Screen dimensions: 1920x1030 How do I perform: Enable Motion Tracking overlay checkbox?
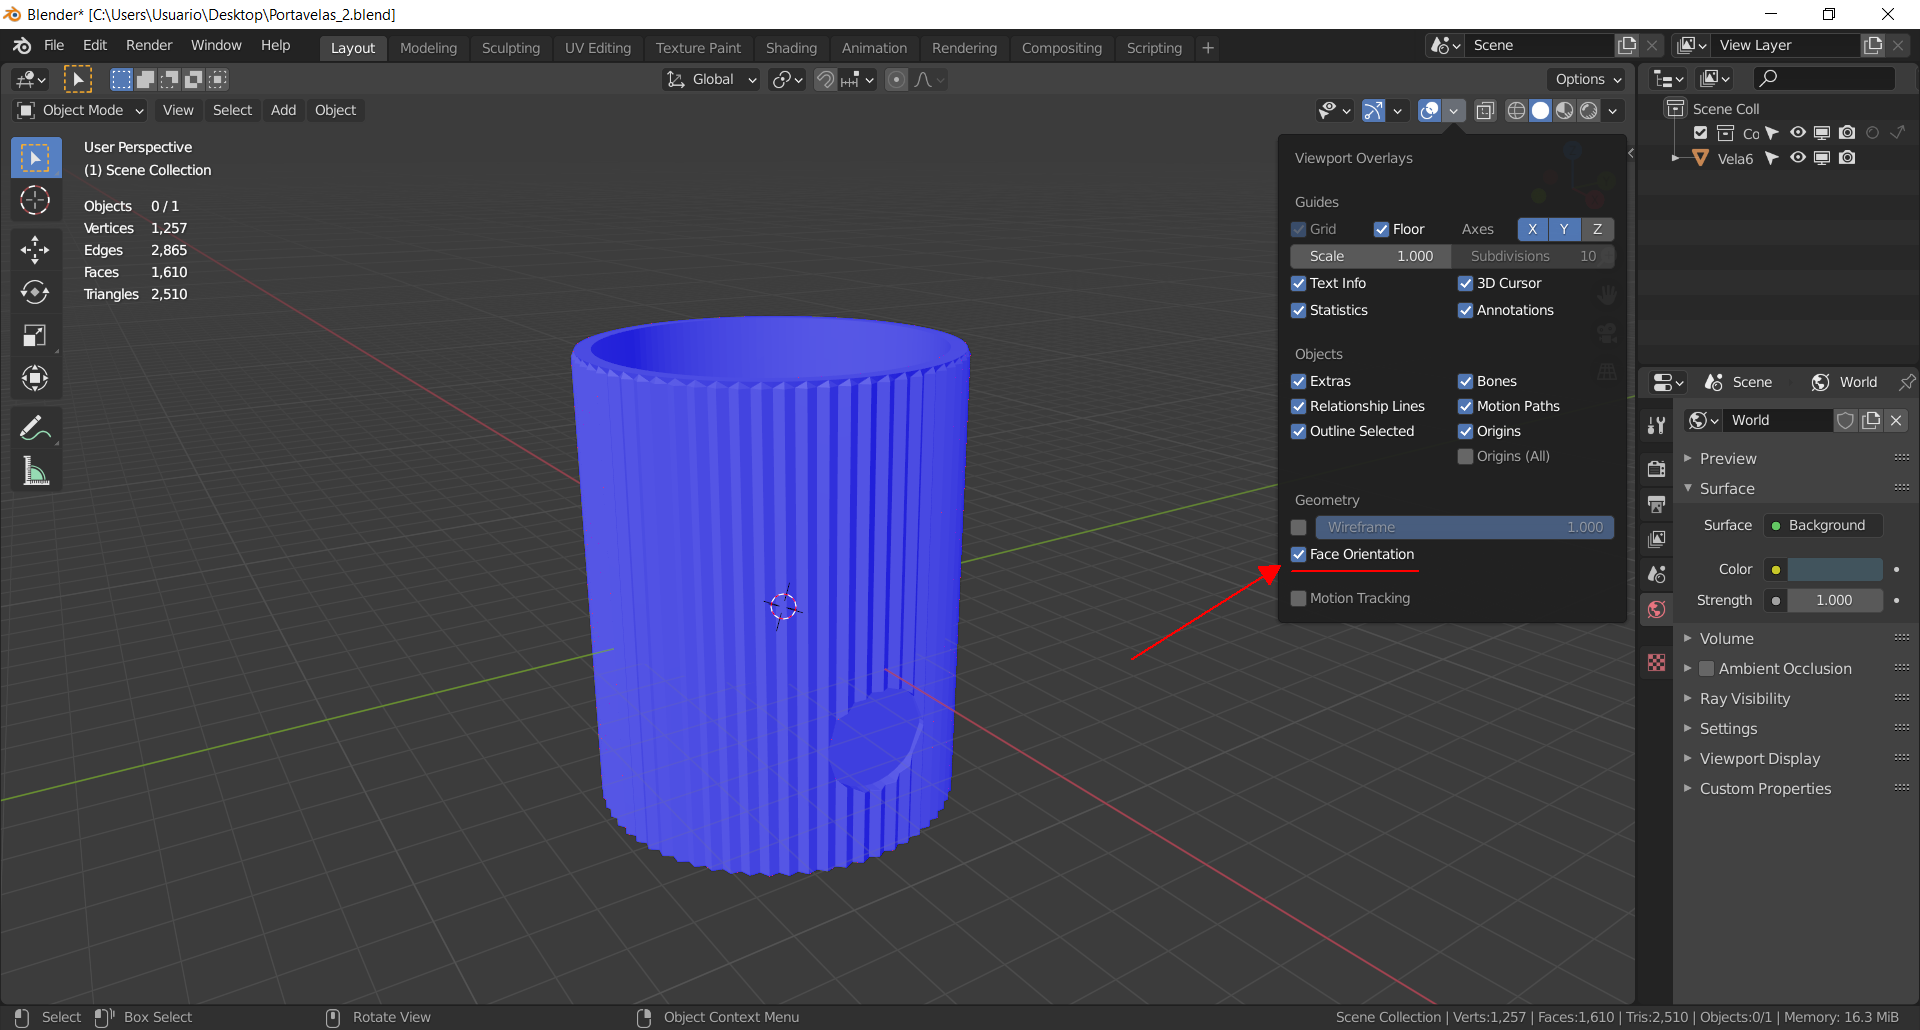coord(1299,598)
